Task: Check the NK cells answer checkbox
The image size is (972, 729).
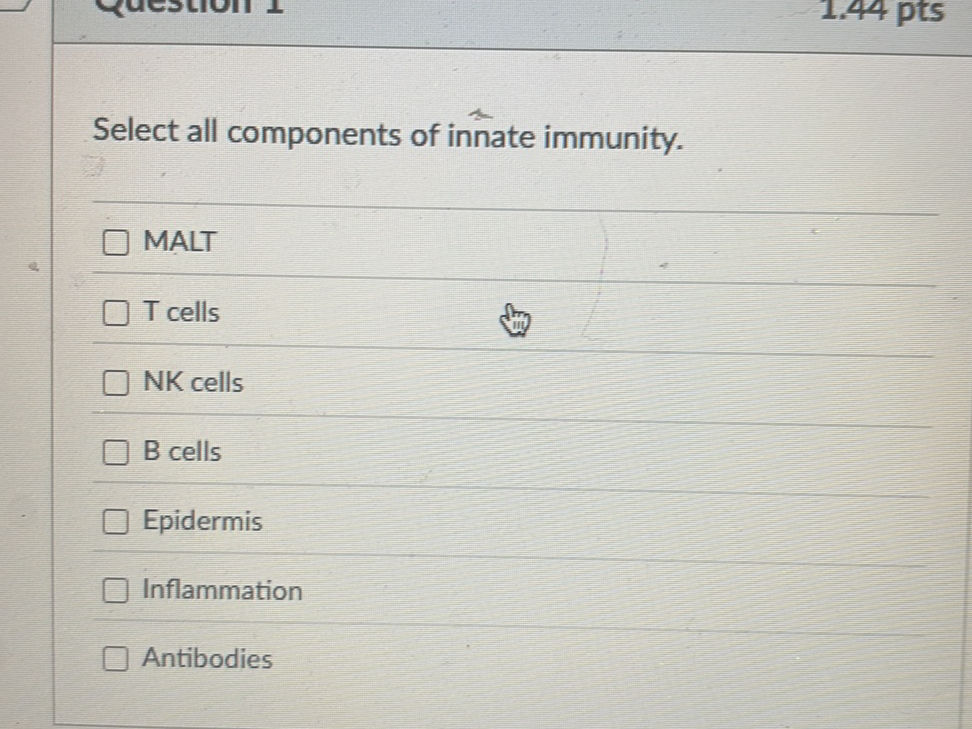Action: point(115,381)
